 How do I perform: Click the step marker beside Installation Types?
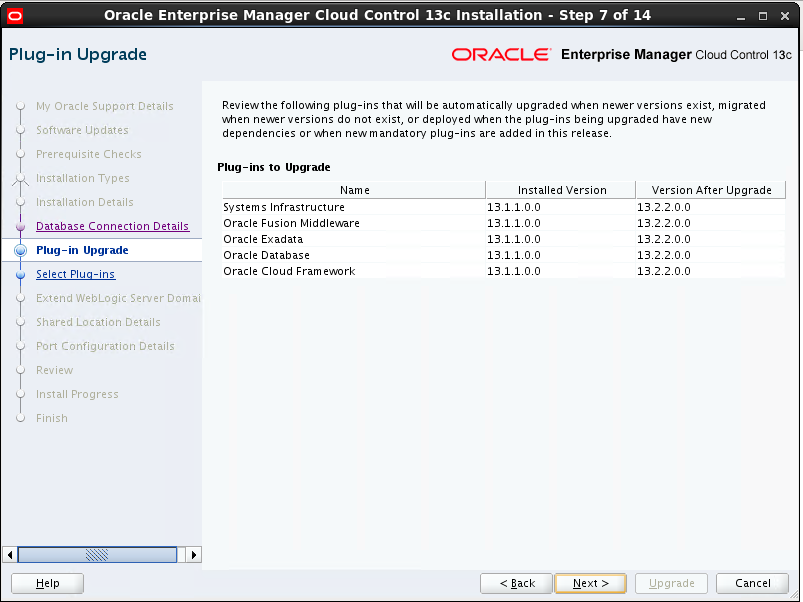click(x=22, y=178)
